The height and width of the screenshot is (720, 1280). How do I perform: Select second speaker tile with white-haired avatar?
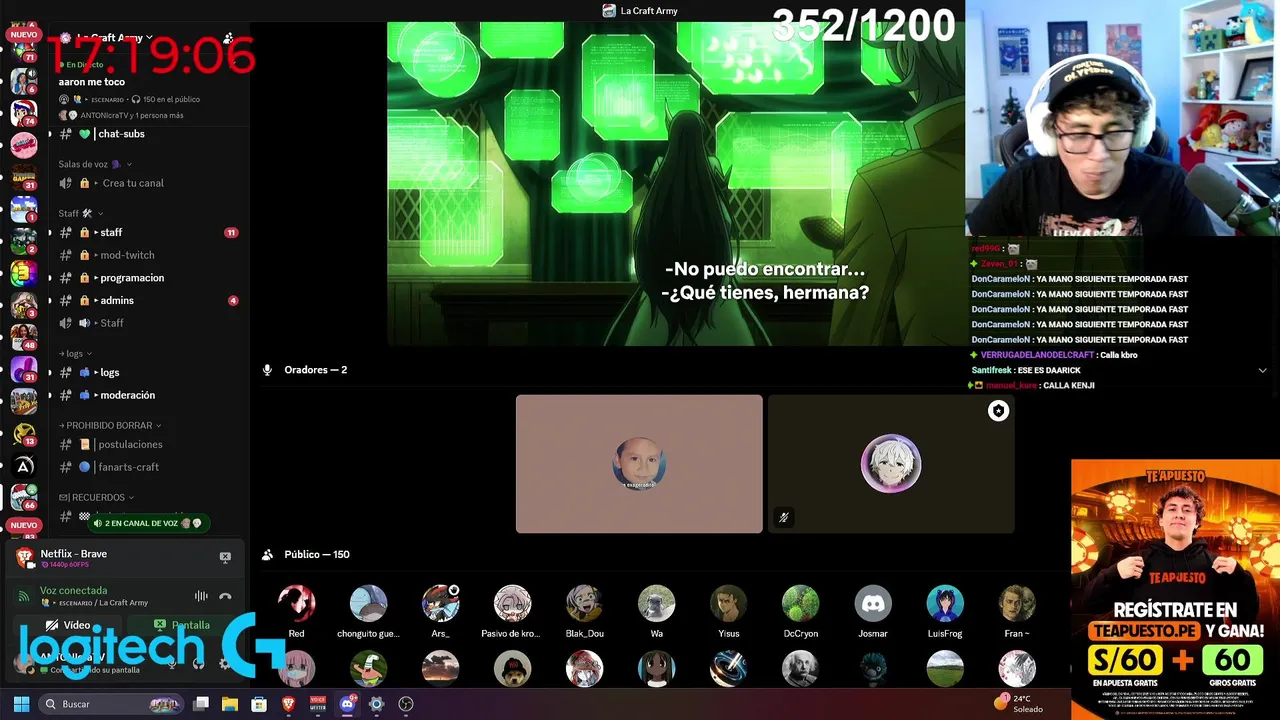[891, 464]
